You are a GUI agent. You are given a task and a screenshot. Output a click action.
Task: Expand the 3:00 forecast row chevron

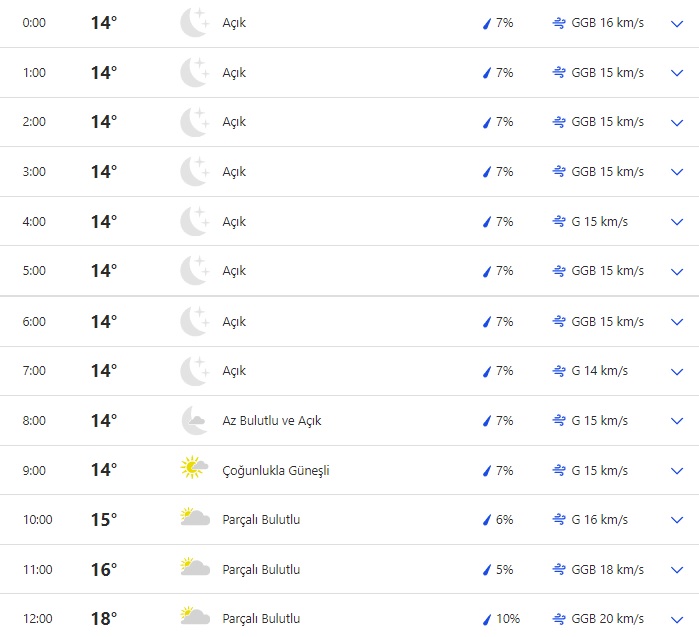676,172
